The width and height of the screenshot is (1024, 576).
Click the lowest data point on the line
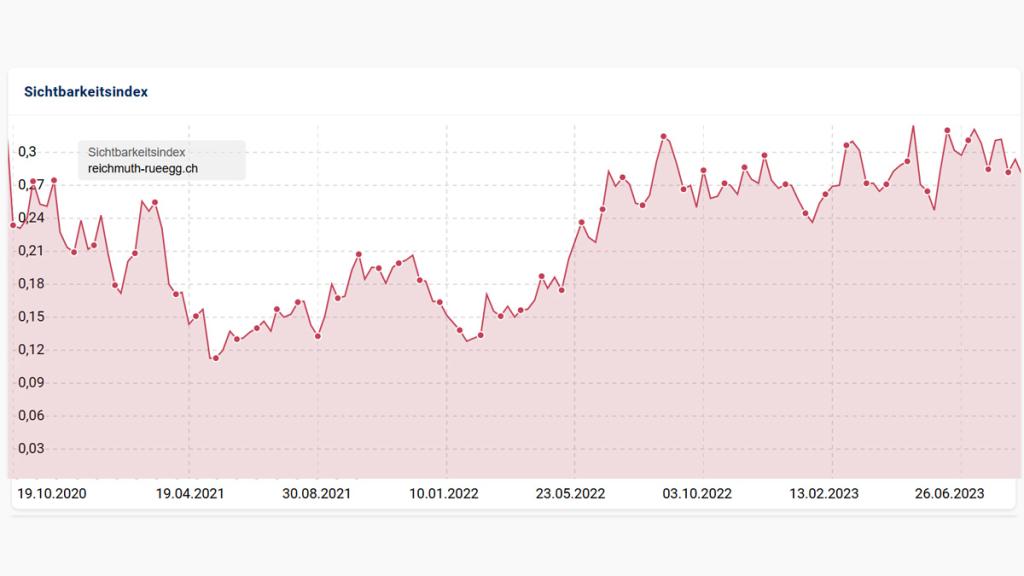coord(215,358)
